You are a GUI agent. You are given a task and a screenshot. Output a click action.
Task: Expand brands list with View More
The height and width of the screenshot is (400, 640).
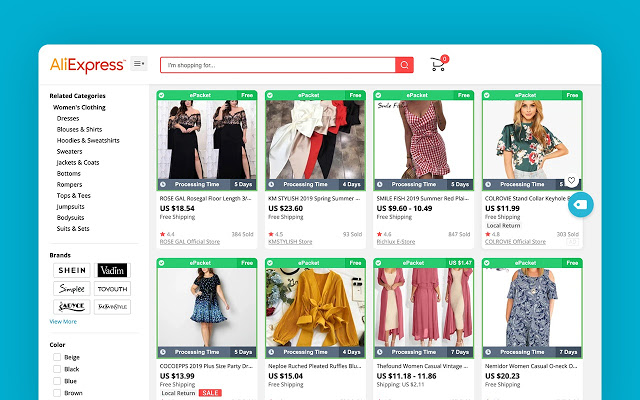[63, 321]
